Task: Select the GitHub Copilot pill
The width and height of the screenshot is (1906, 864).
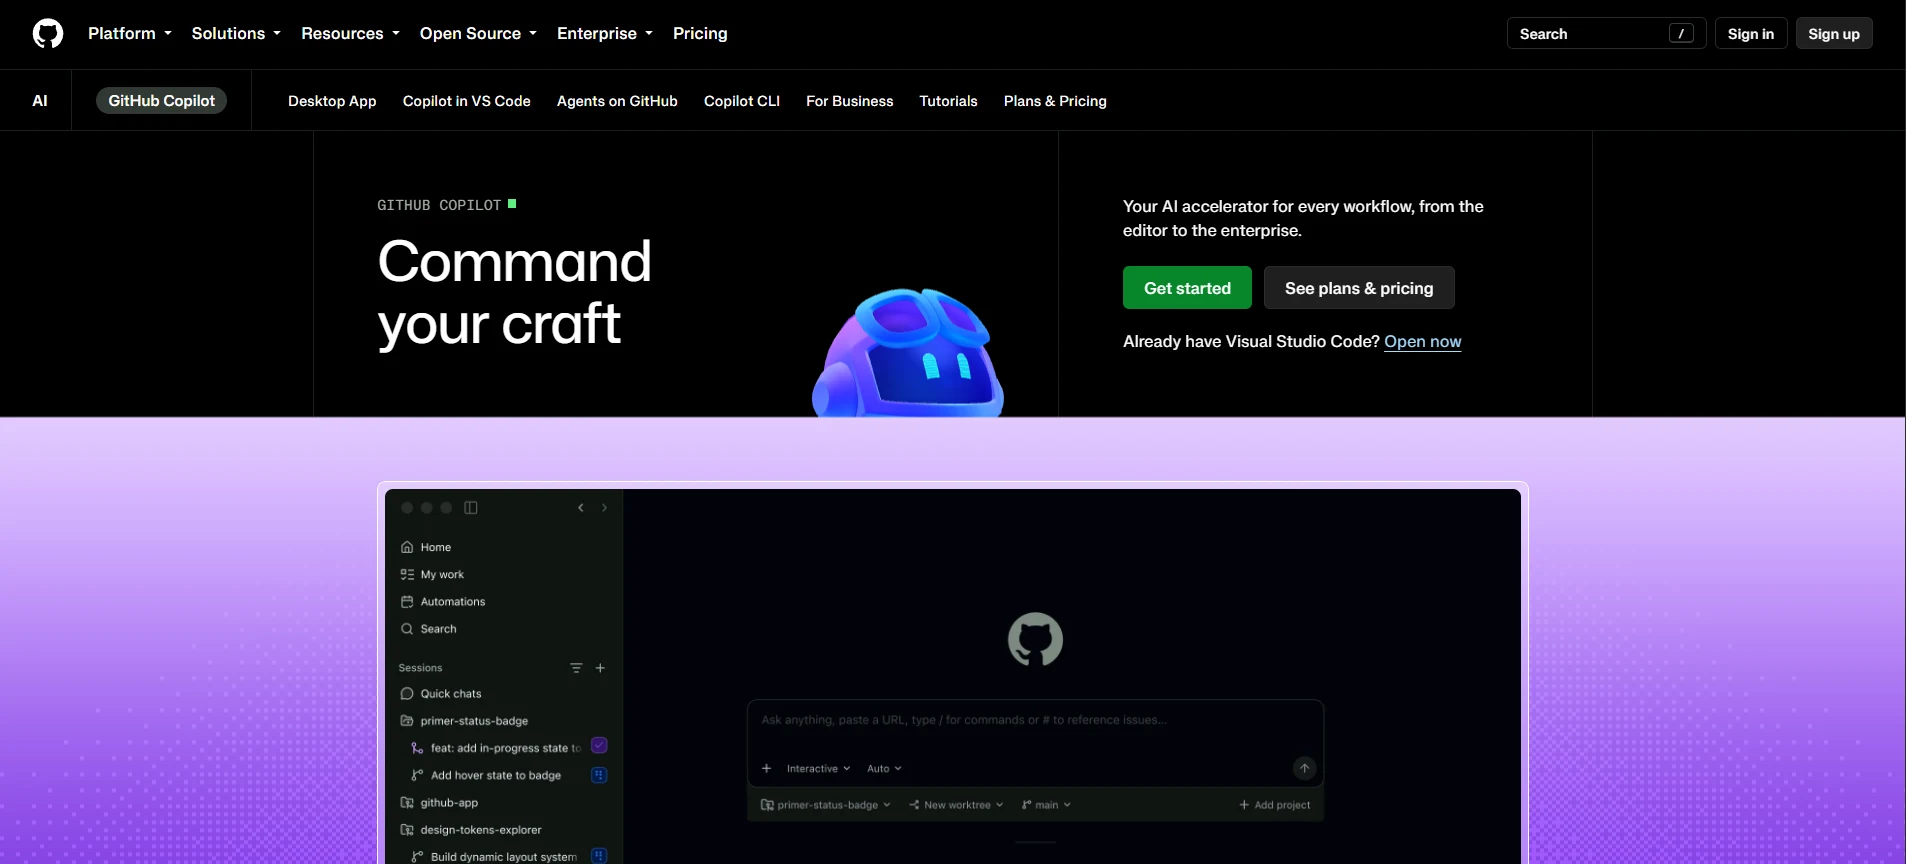Action: click(x=162, y=101)
